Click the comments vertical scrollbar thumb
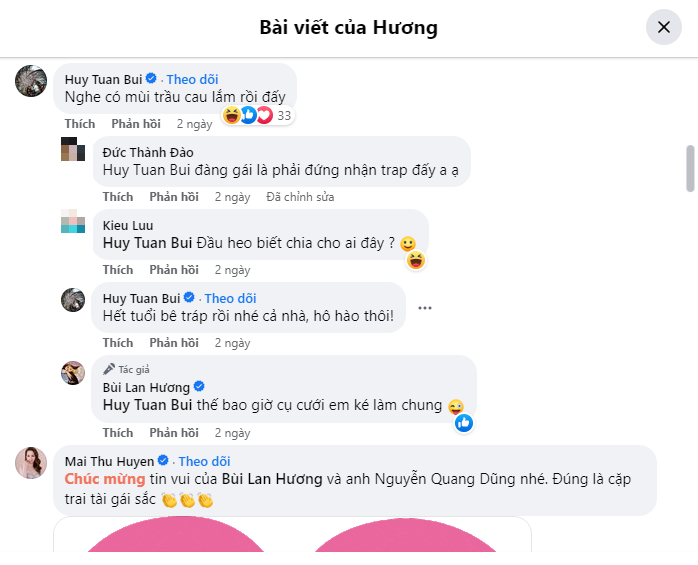 click(690, 168)
